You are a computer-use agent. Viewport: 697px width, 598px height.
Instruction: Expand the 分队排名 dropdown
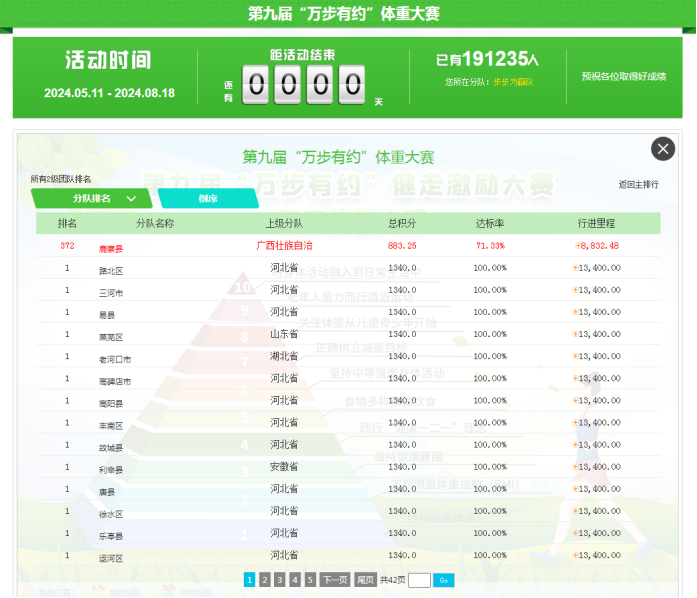coord(98,199)
